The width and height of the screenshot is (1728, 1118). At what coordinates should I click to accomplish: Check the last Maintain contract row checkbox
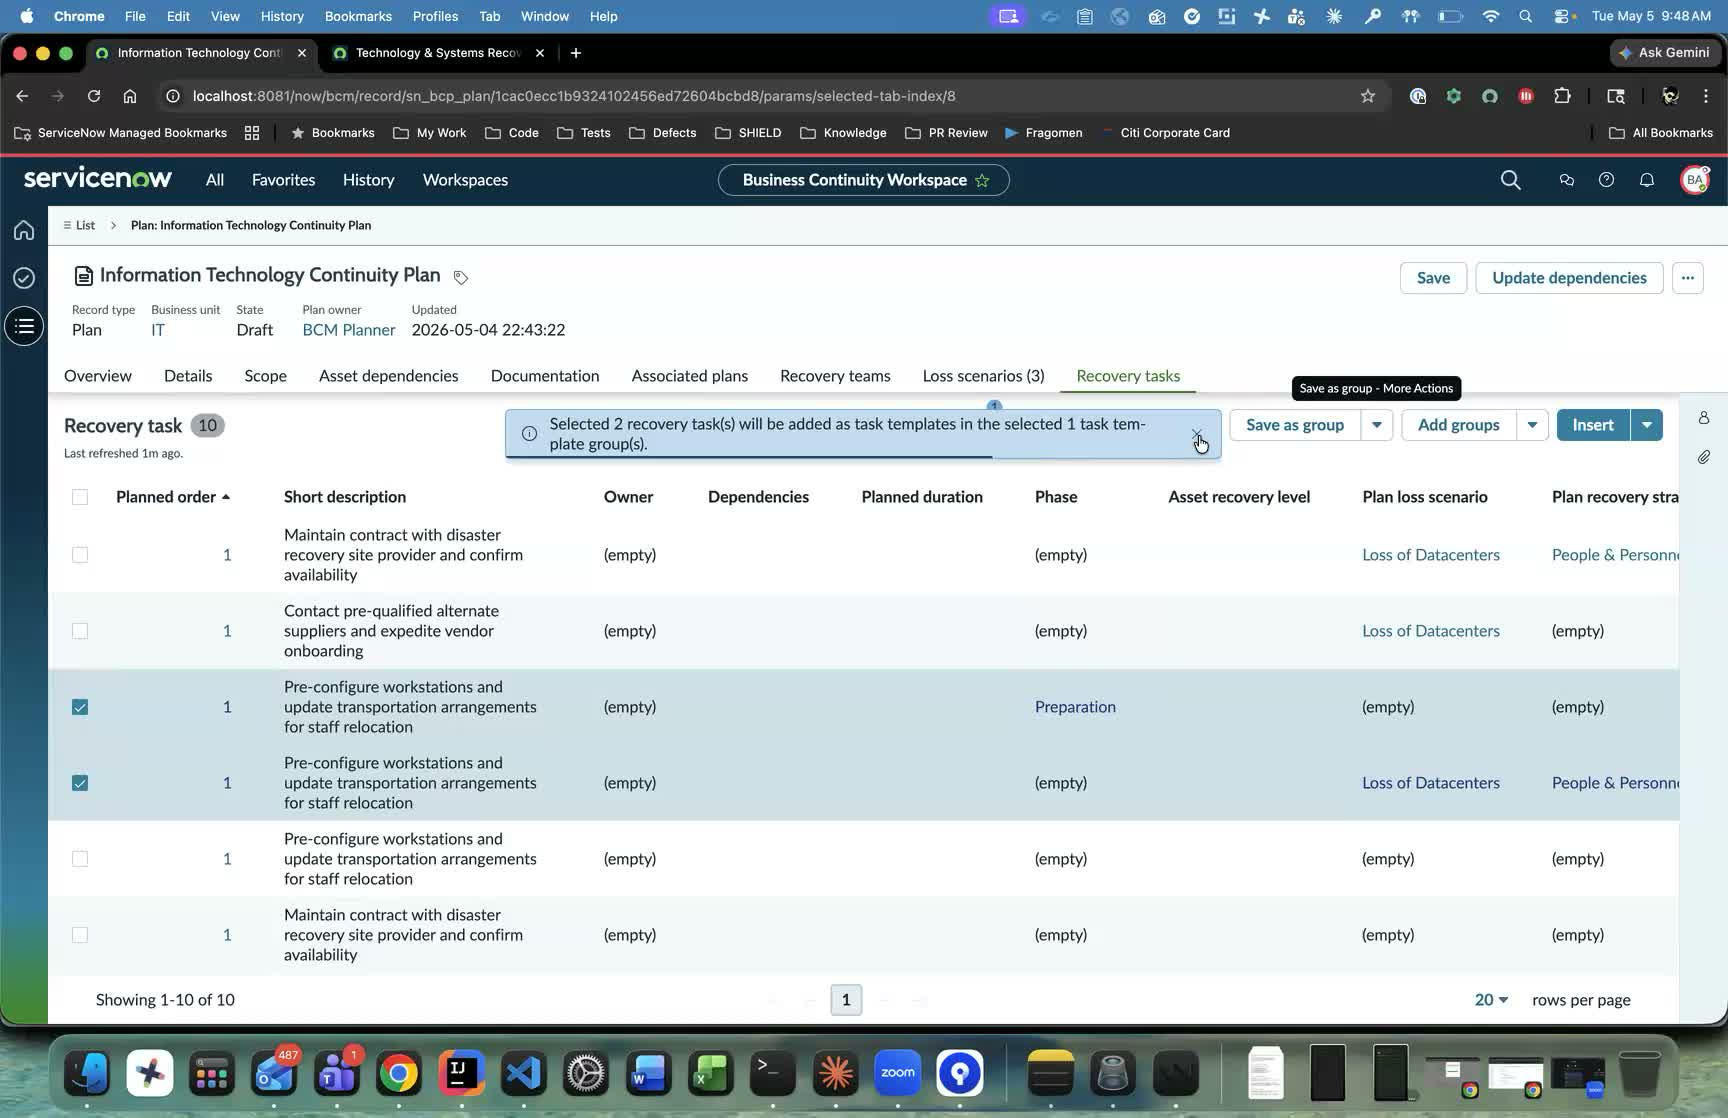[80, 935]
